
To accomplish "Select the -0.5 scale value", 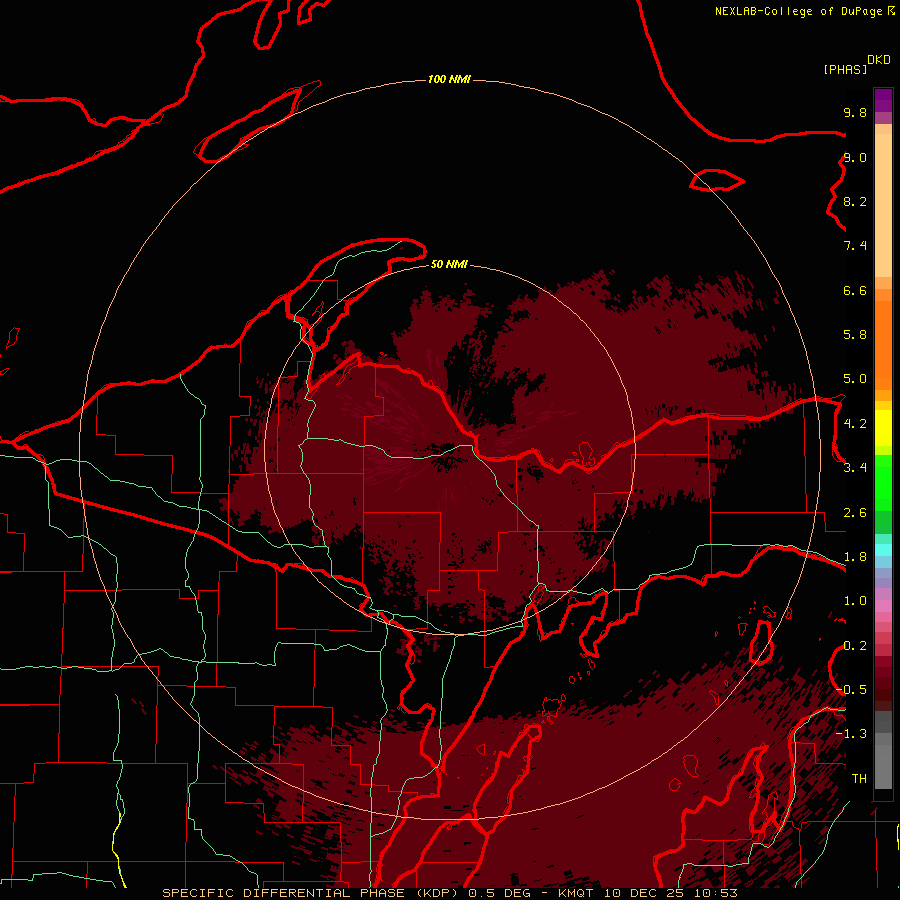I will (x=852, y=689).
